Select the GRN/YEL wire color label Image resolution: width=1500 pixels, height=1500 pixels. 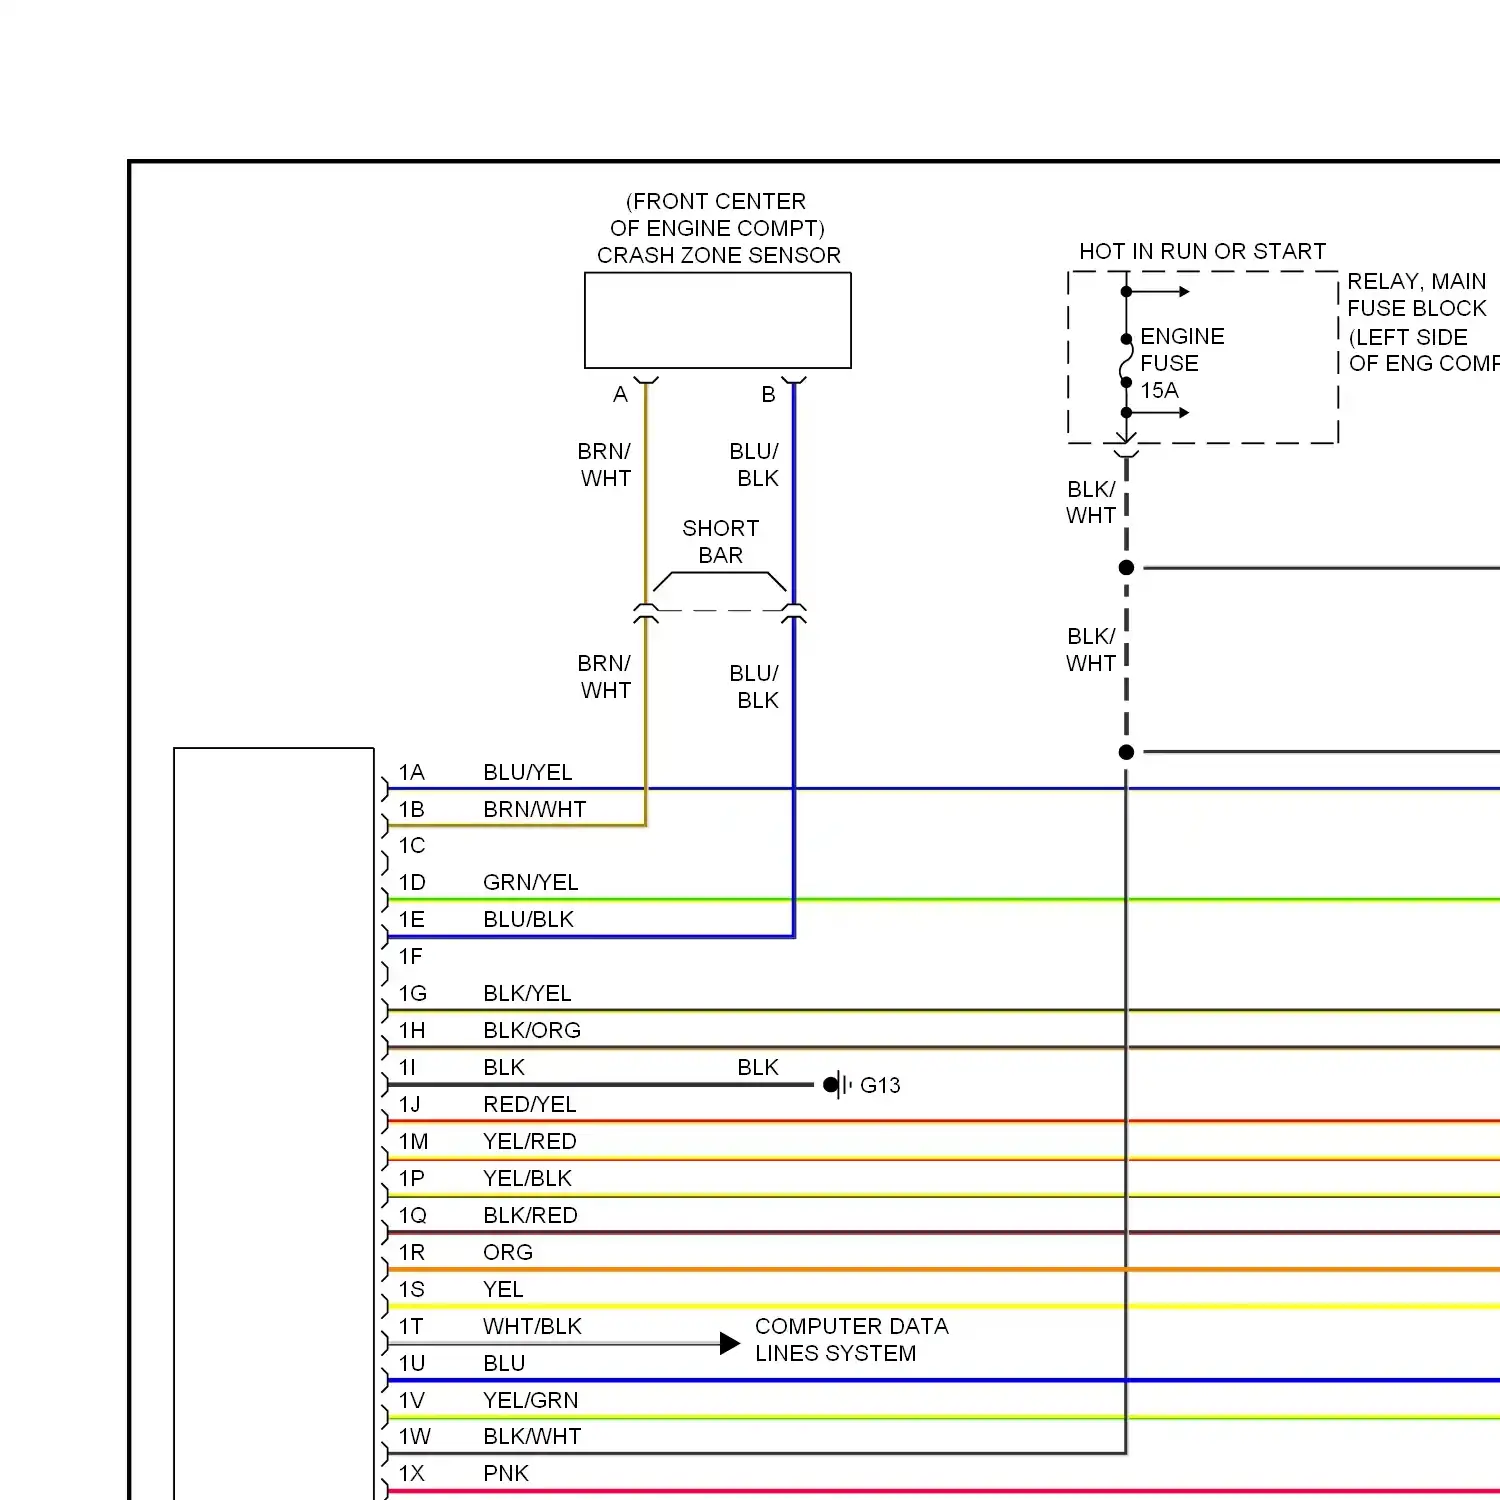530,882
